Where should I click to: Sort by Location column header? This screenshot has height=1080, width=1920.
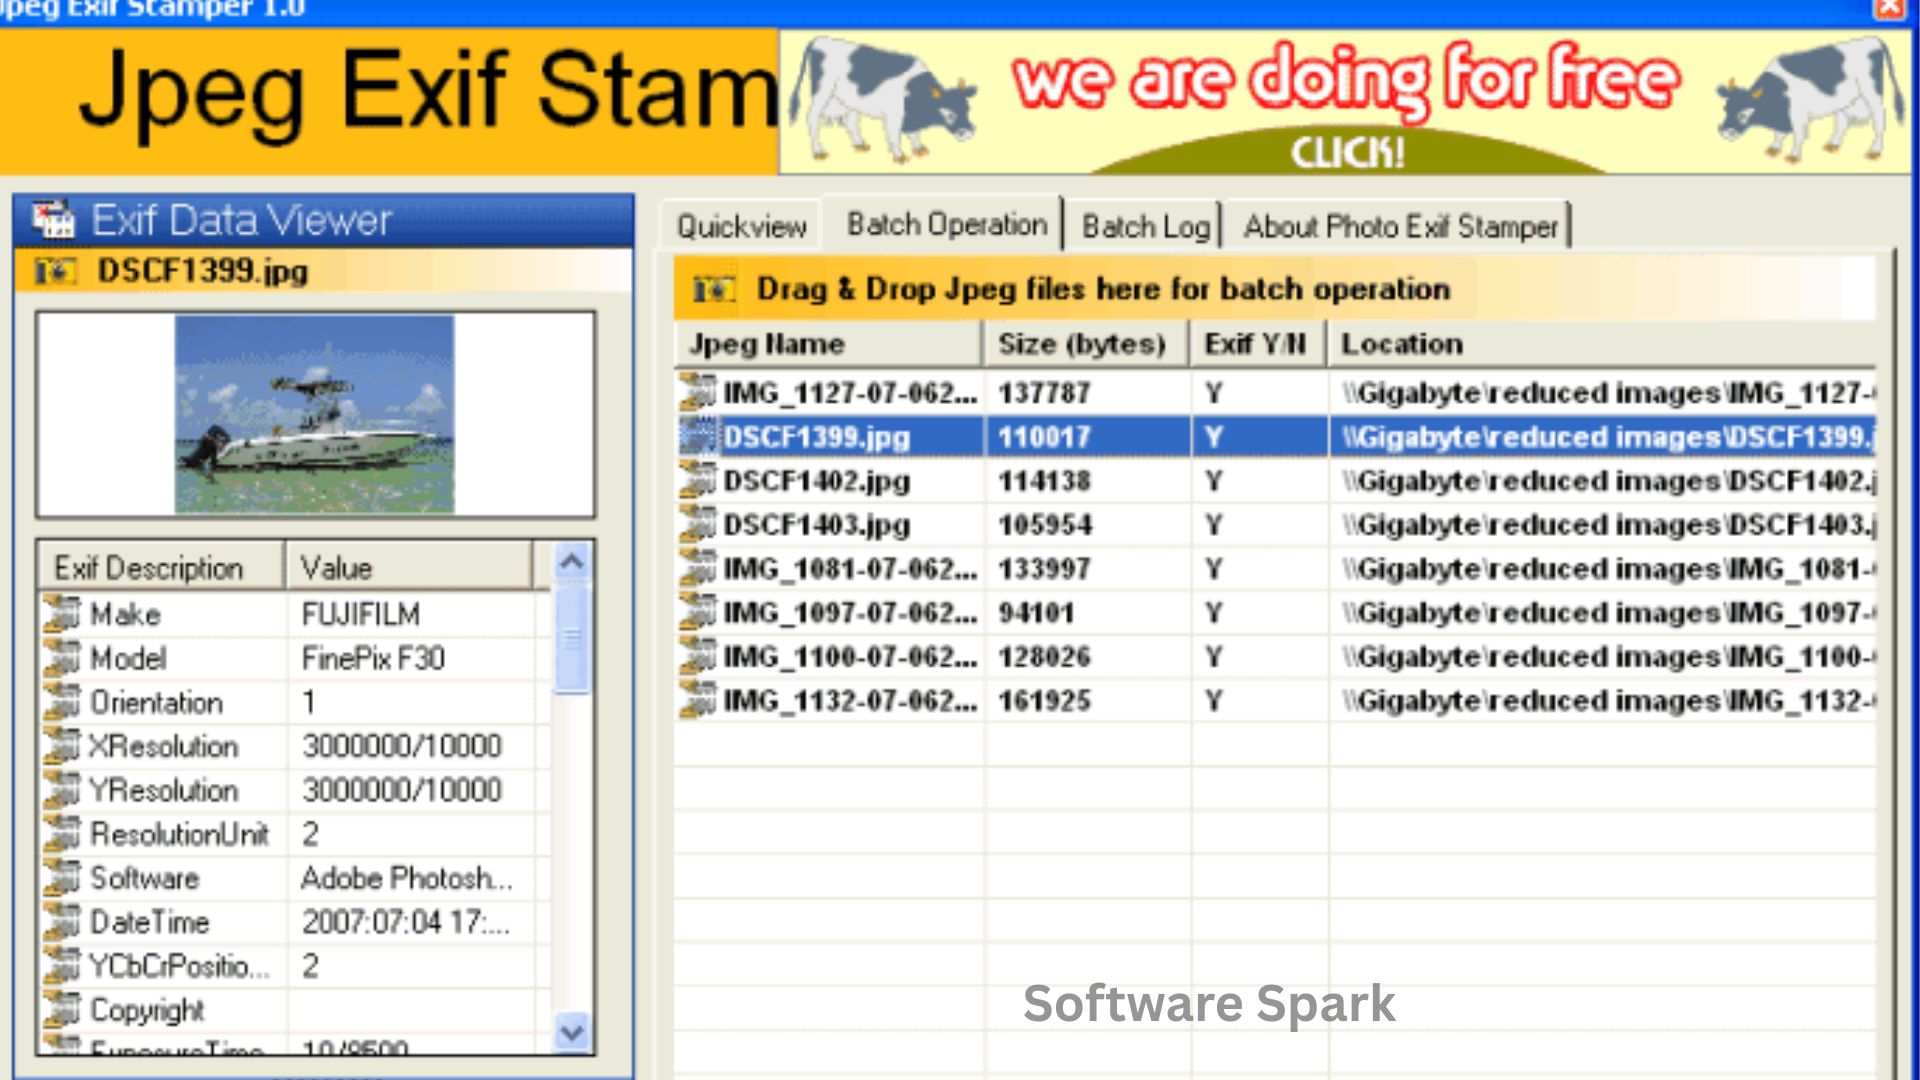click(x=1602, y=344)
